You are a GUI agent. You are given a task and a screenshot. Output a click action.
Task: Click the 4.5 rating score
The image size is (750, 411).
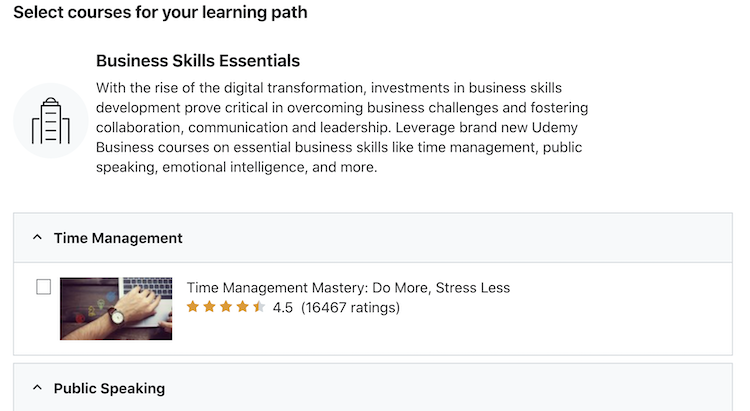click(x=283, y=307)
